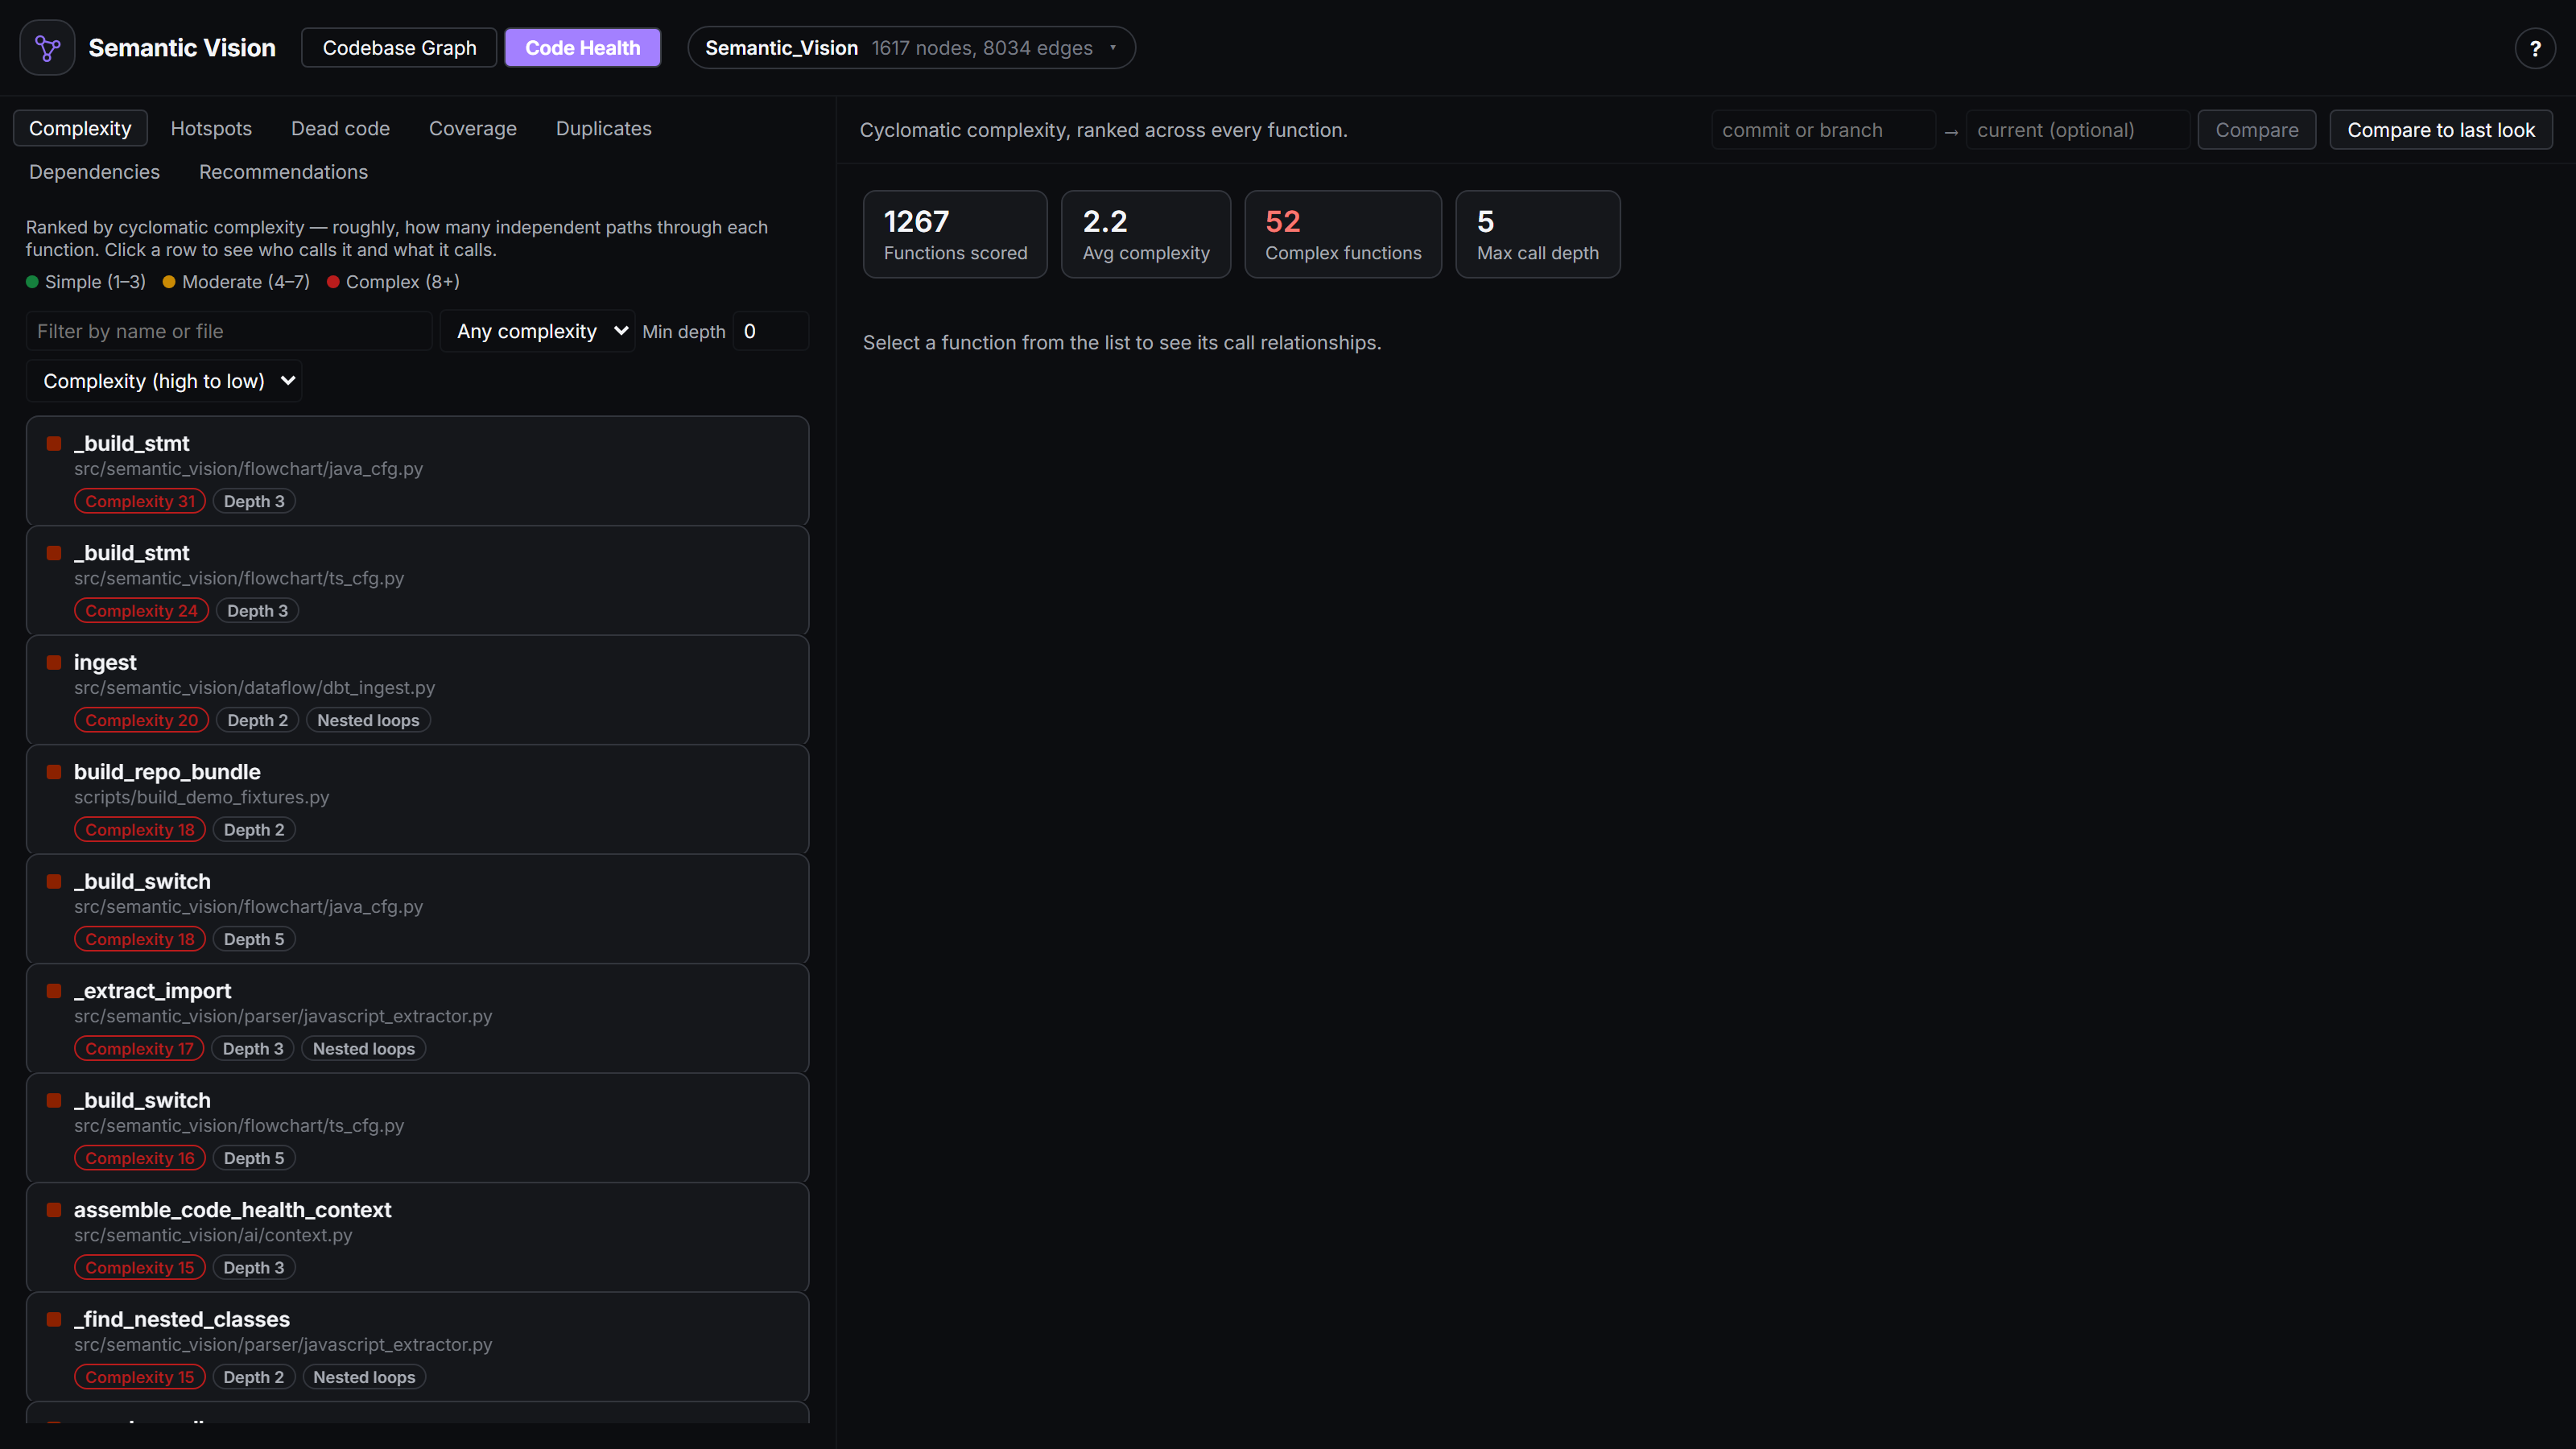
Task: Click Compare to last look button
Action: click(x=2440, y=130)
